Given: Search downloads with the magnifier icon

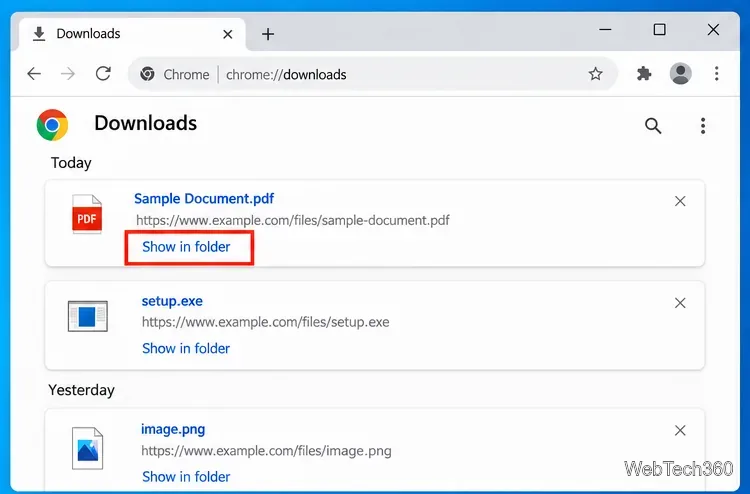Looking at the screenshot, I should [653, 126].
